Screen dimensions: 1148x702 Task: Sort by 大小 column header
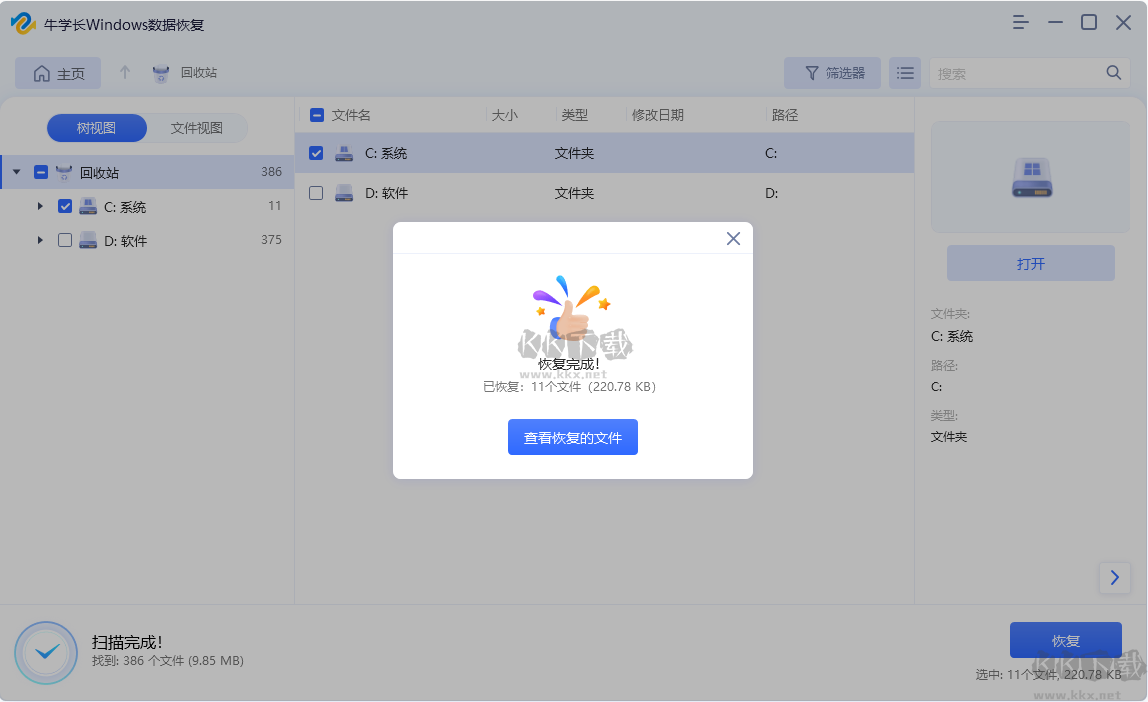pyautogui.click(x=504, y=115)
